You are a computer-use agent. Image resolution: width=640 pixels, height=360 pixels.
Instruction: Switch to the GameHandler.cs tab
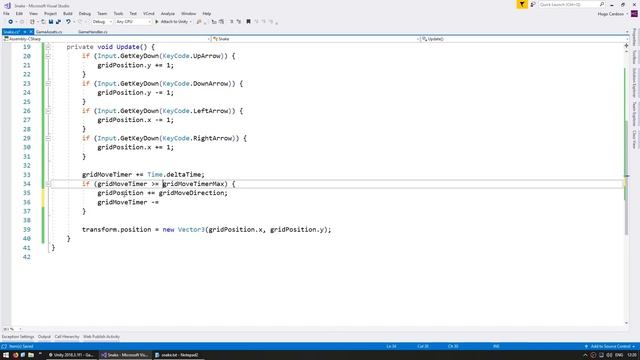[x=93, y=32]
